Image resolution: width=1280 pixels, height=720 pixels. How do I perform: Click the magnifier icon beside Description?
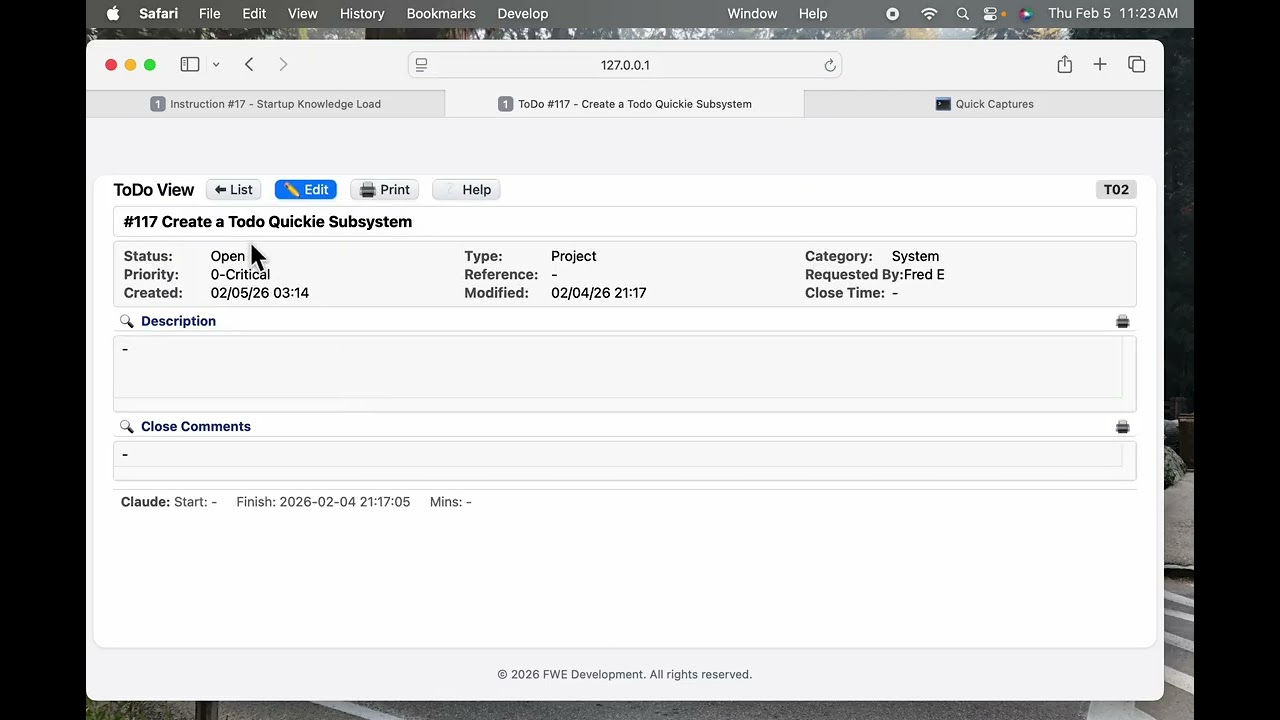pos(126,321)
